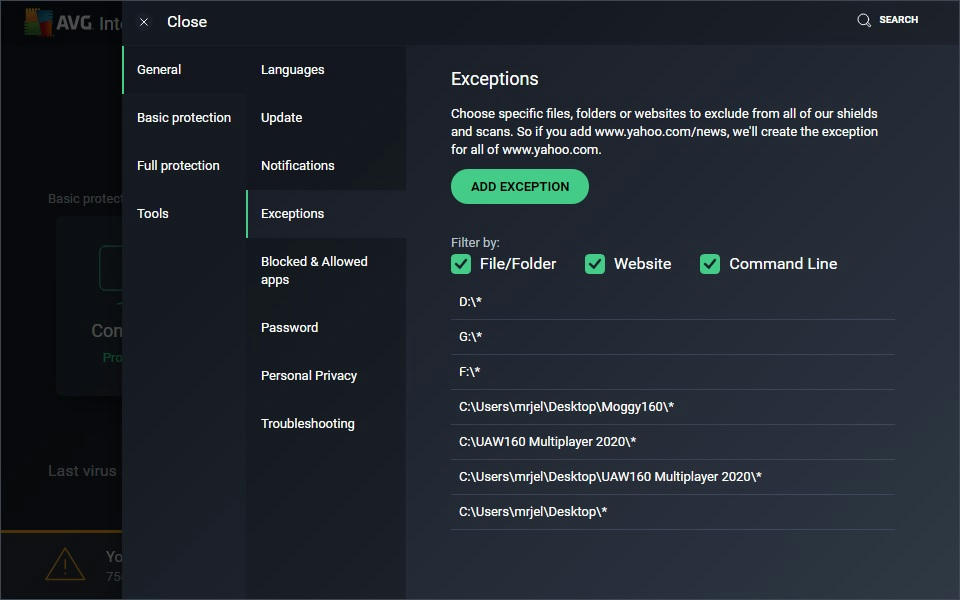Click the SEARCH label
Image resolution: width=960 pixels, height=600 pixels.
pyautogui.click(x=898, y=20)
